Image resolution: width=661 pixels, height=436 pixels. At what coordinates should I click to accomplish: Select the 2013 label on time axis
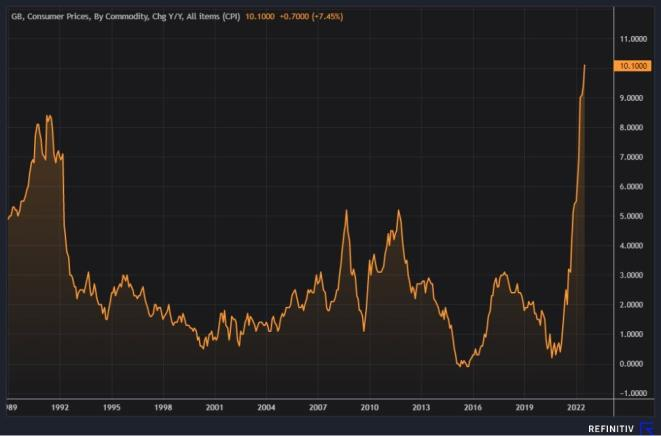point(421,408)
